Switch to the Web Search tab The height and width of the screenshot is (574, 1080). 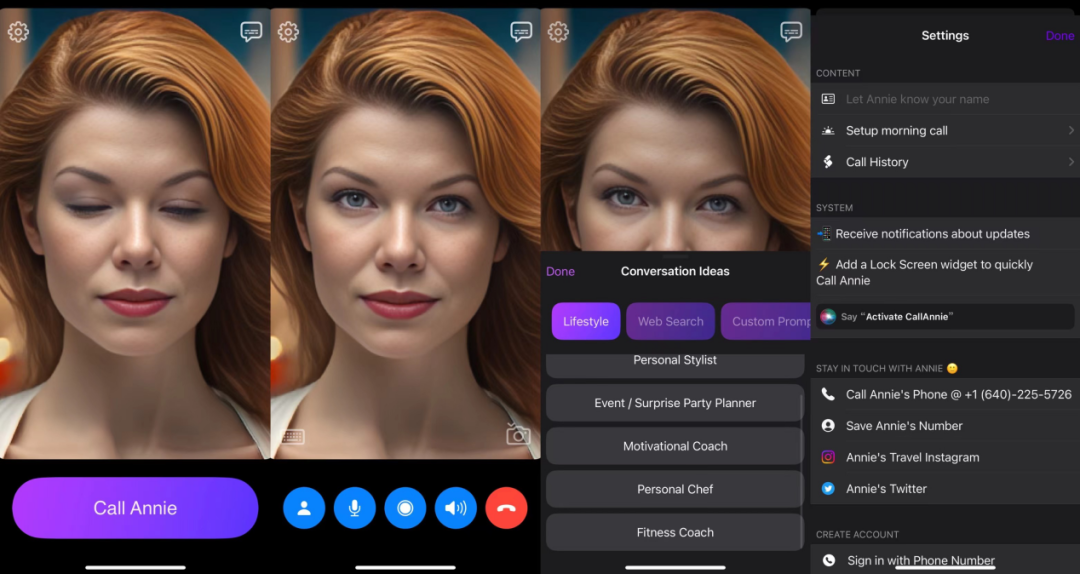(x=670, y=321)
